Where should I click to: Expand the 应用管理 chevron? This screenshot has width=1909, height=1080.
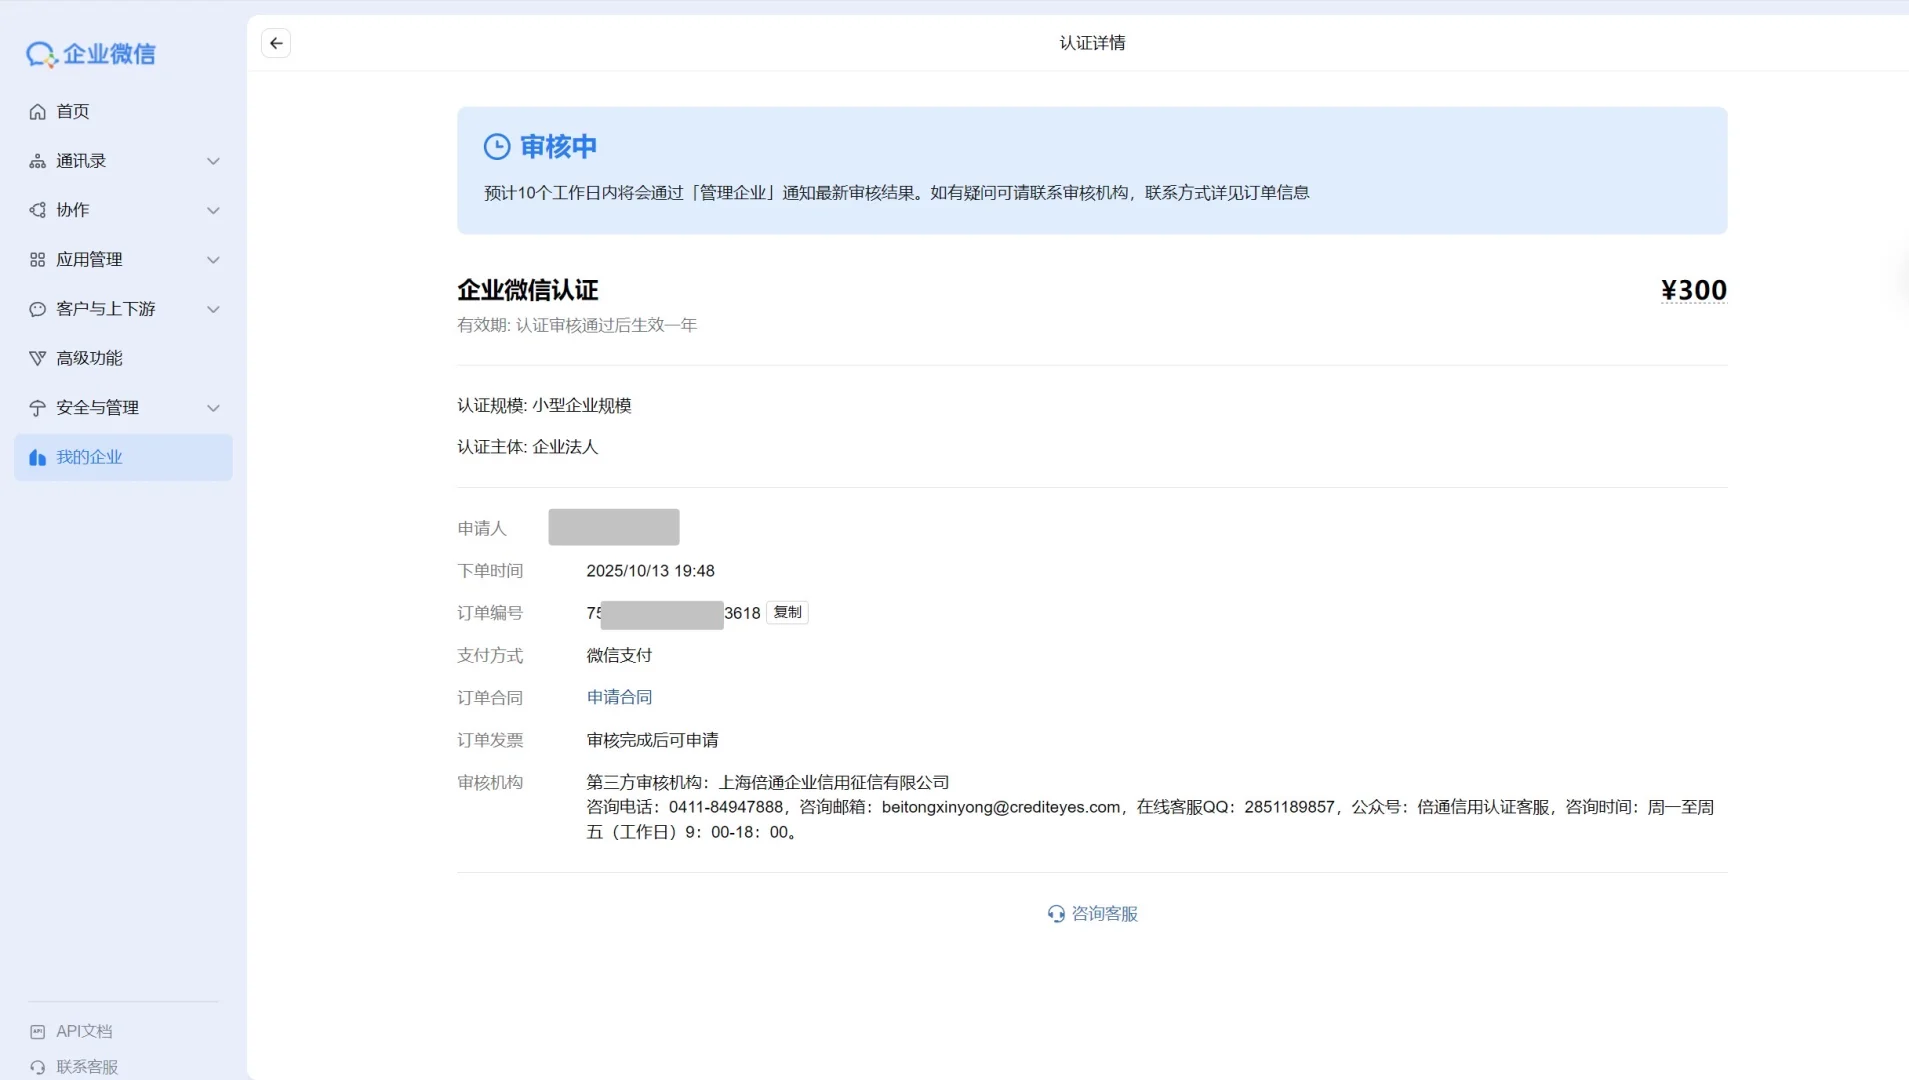tap(213, 260)
